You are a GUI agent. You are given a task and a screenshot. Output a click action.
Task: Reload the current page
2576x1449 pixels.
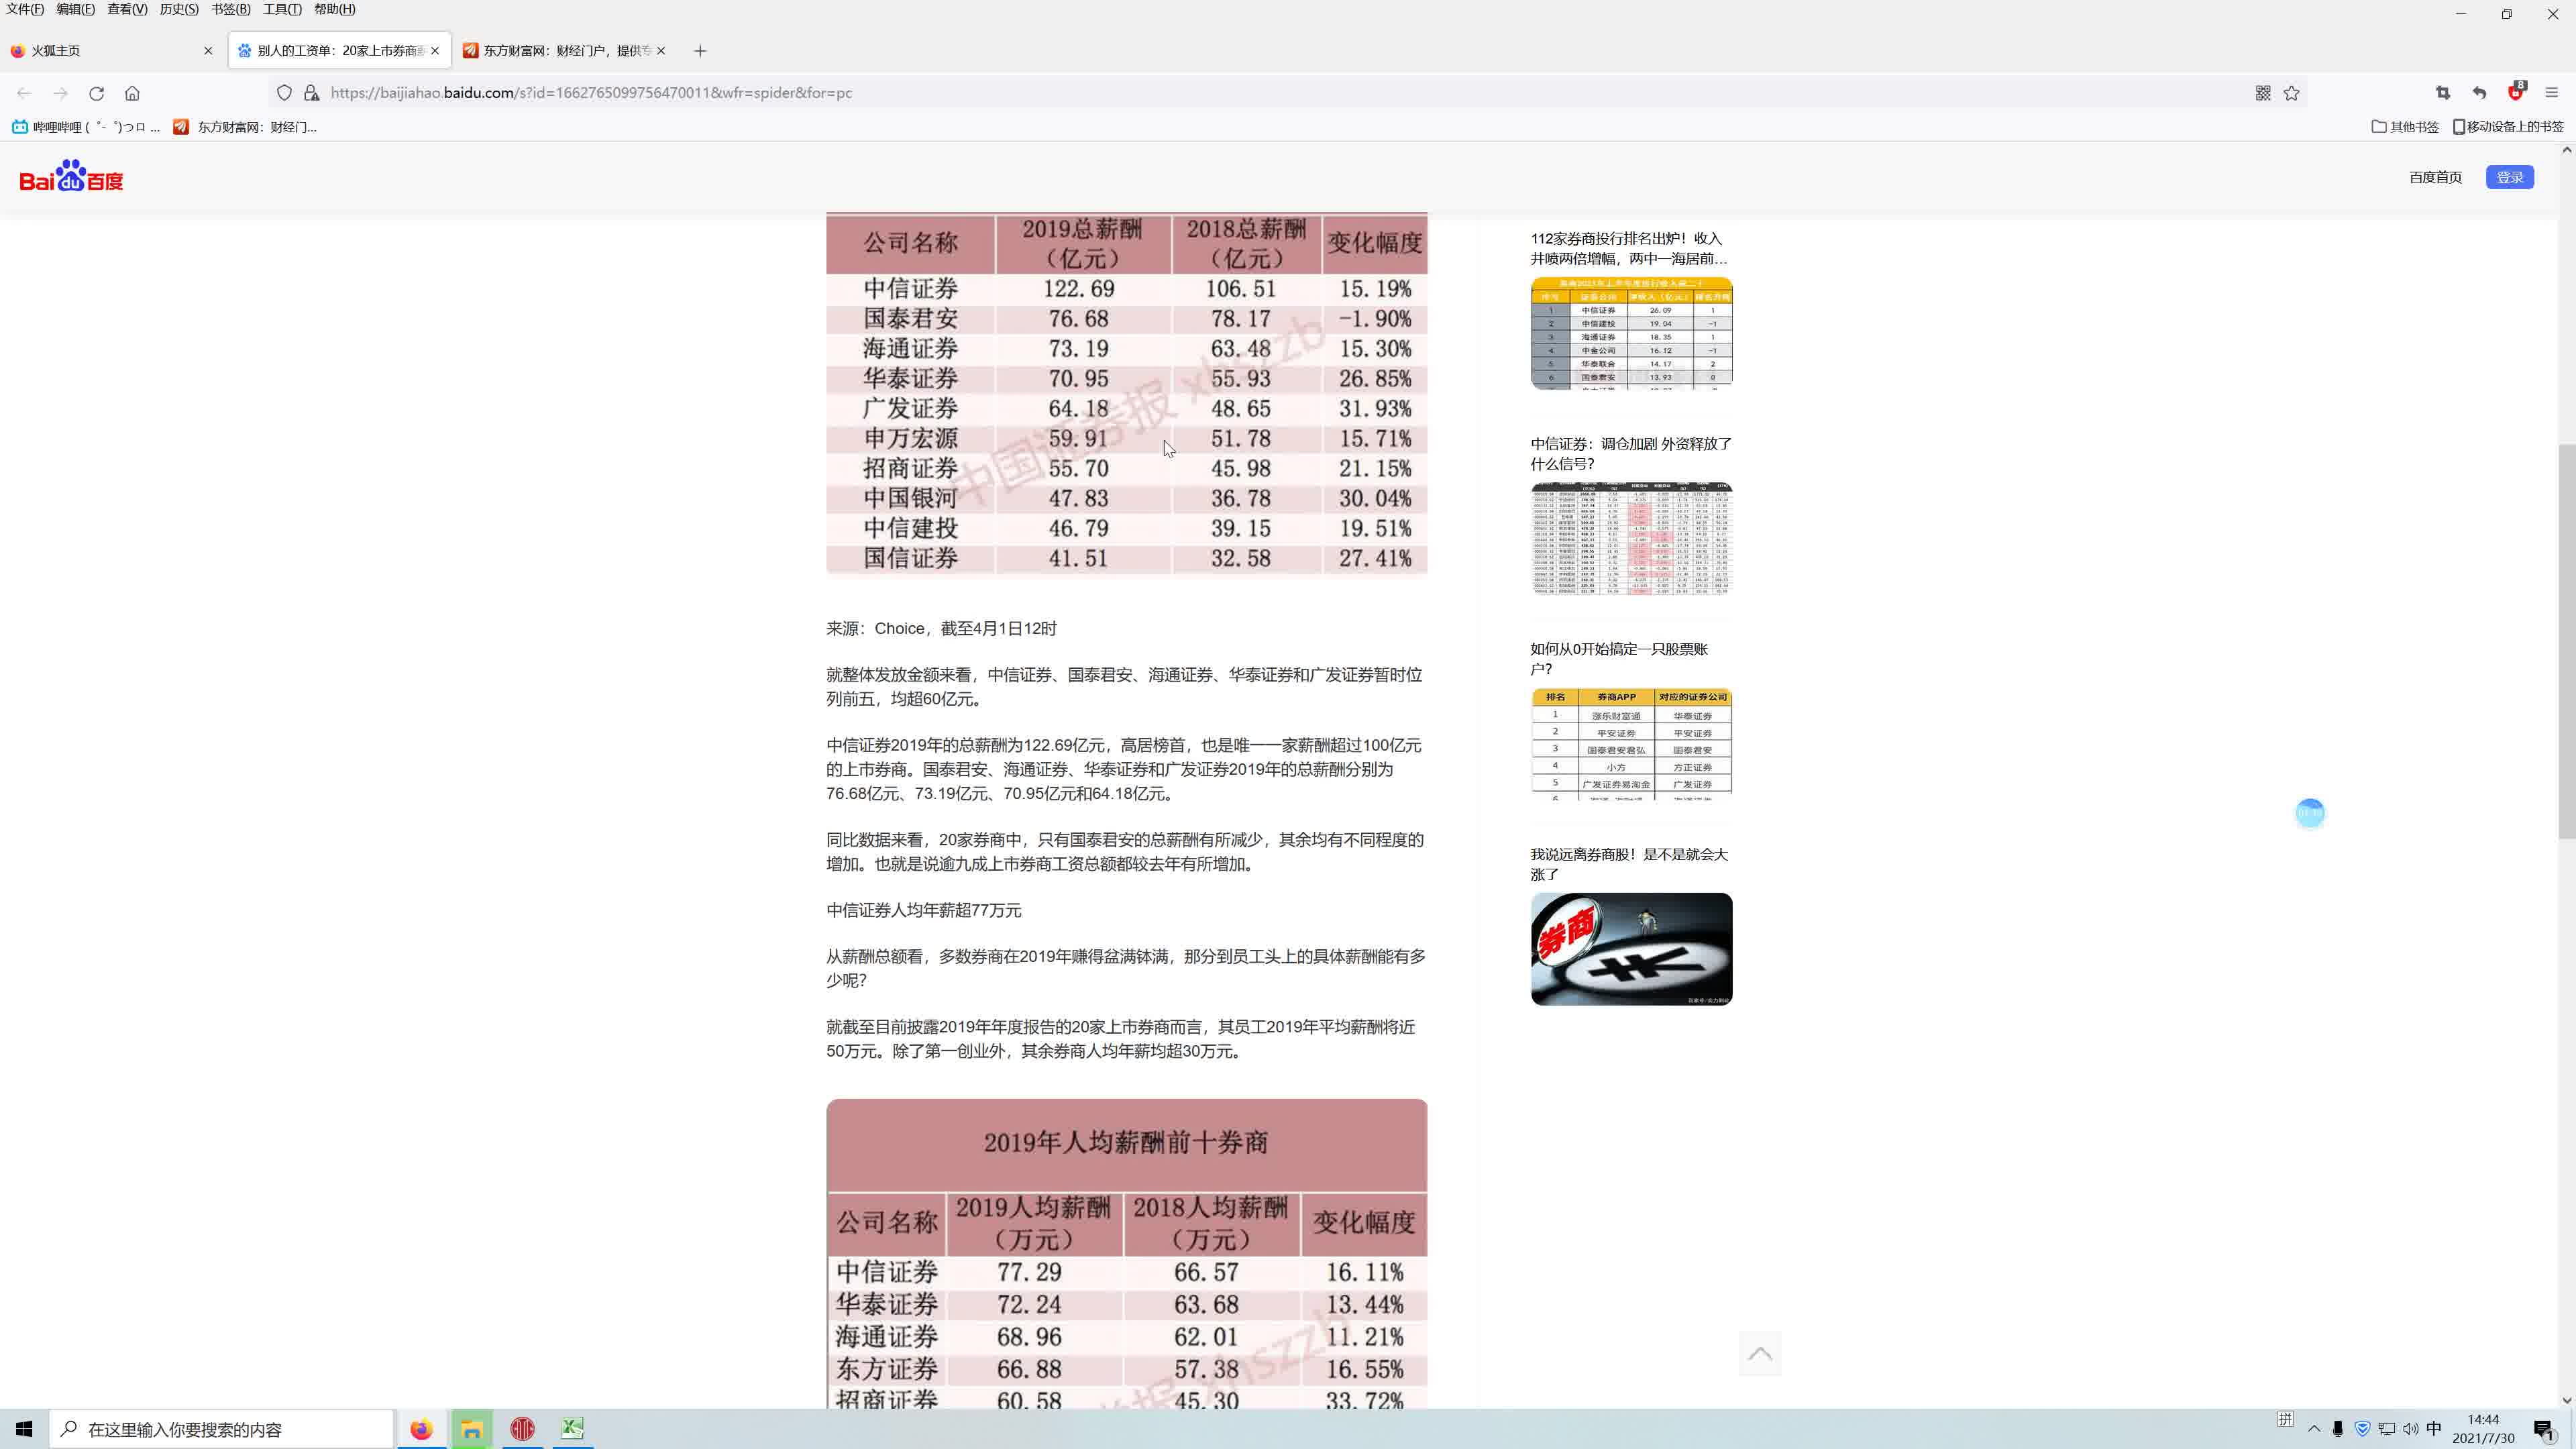tap(96, 93)
